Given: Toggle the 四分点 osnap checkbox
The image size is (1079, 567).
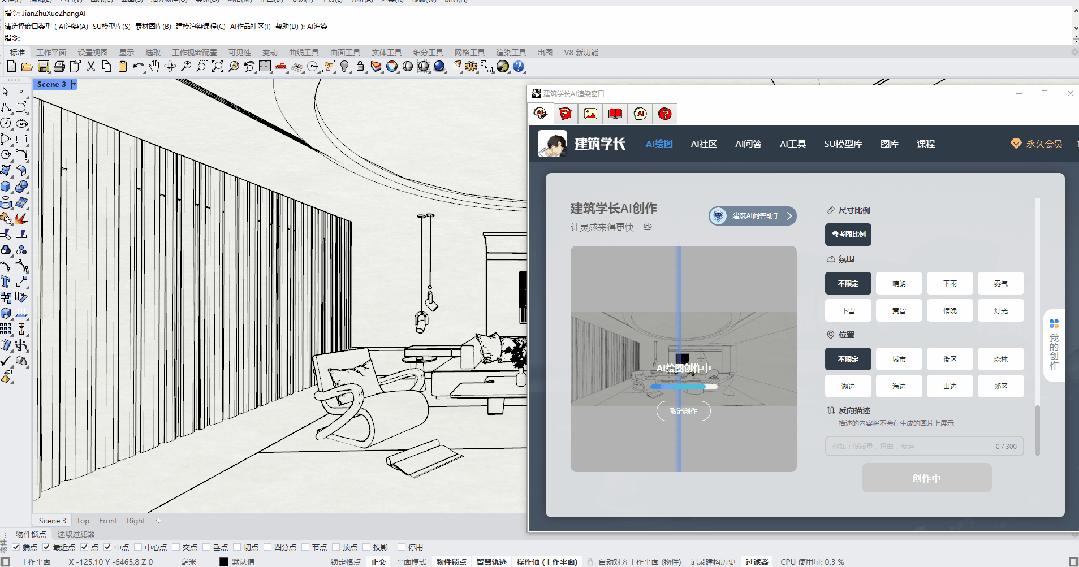Looking at the screenshot, I should 267,548.
